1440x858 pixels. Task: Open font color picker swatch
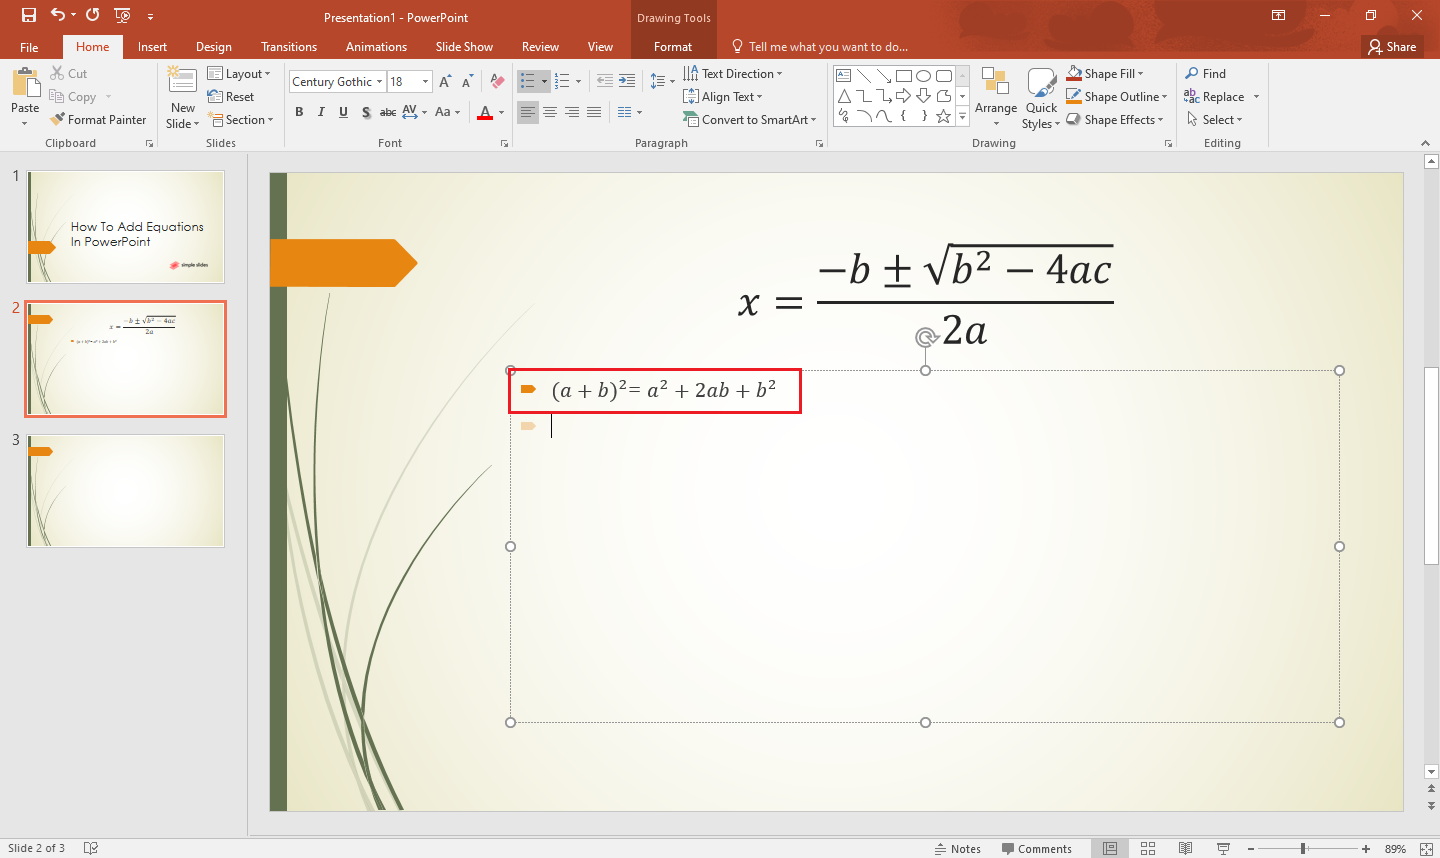click(x=485, y=112)
